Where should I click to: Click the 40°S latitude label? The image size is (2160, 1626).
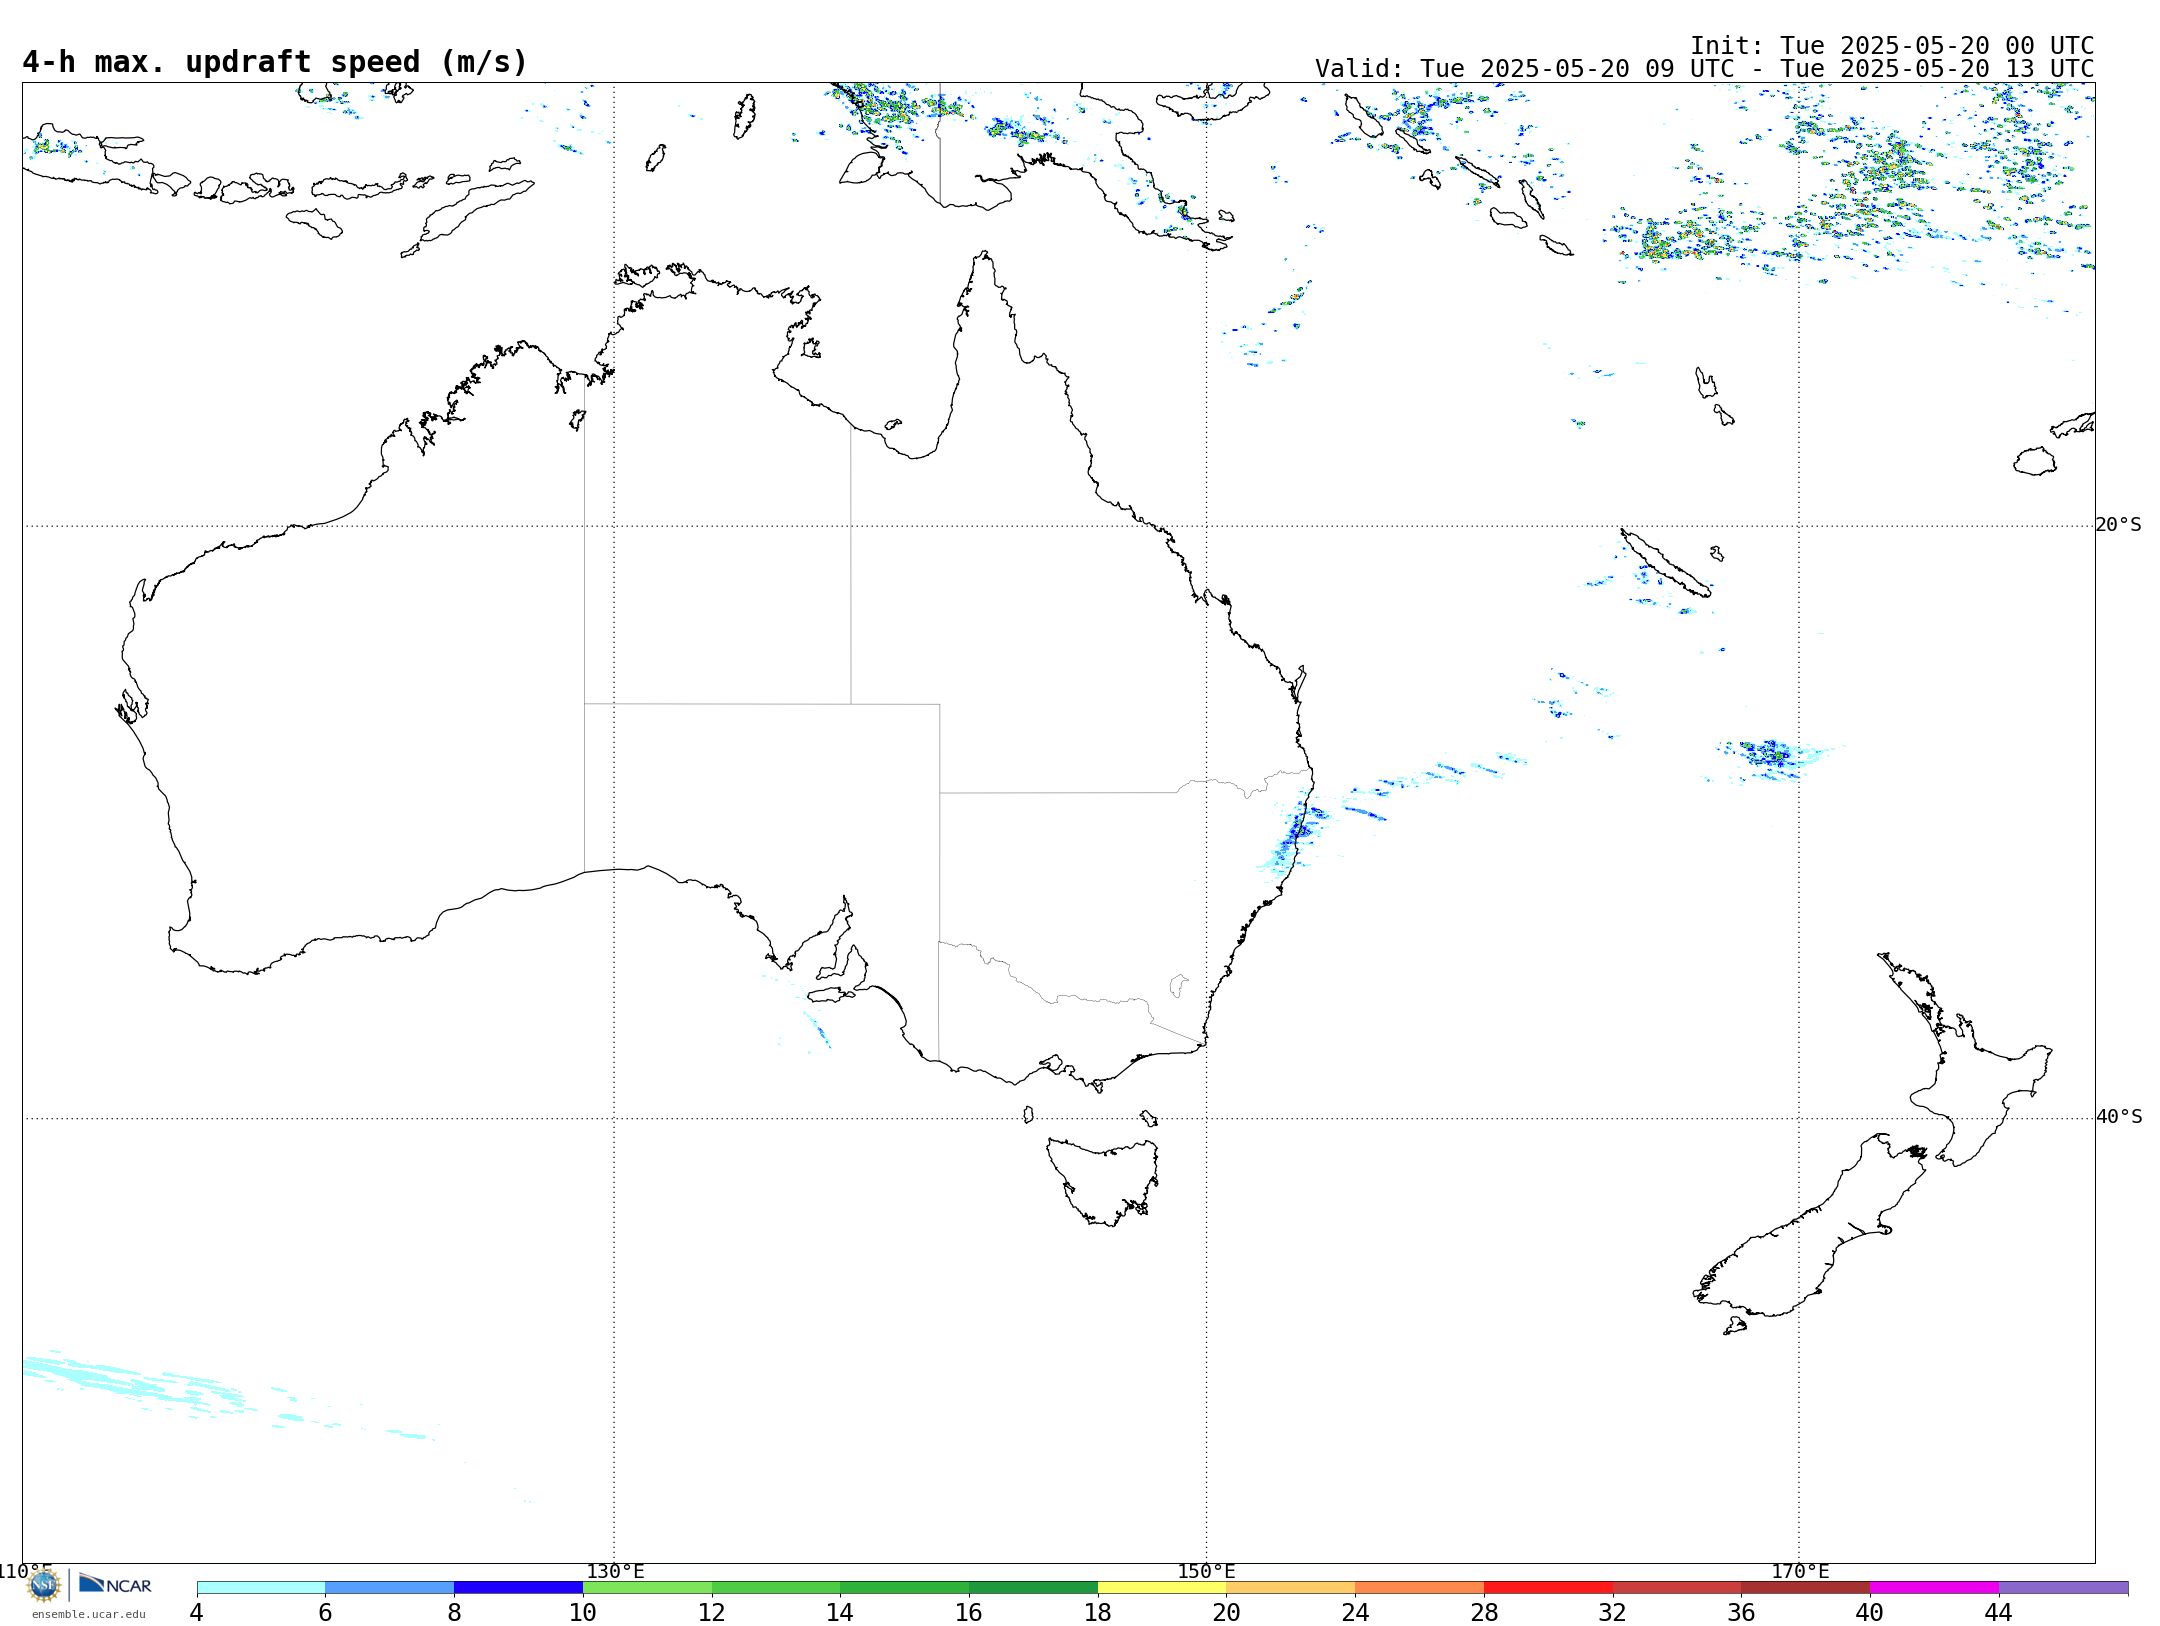pyautogui.click(x=2119, y=1117)
